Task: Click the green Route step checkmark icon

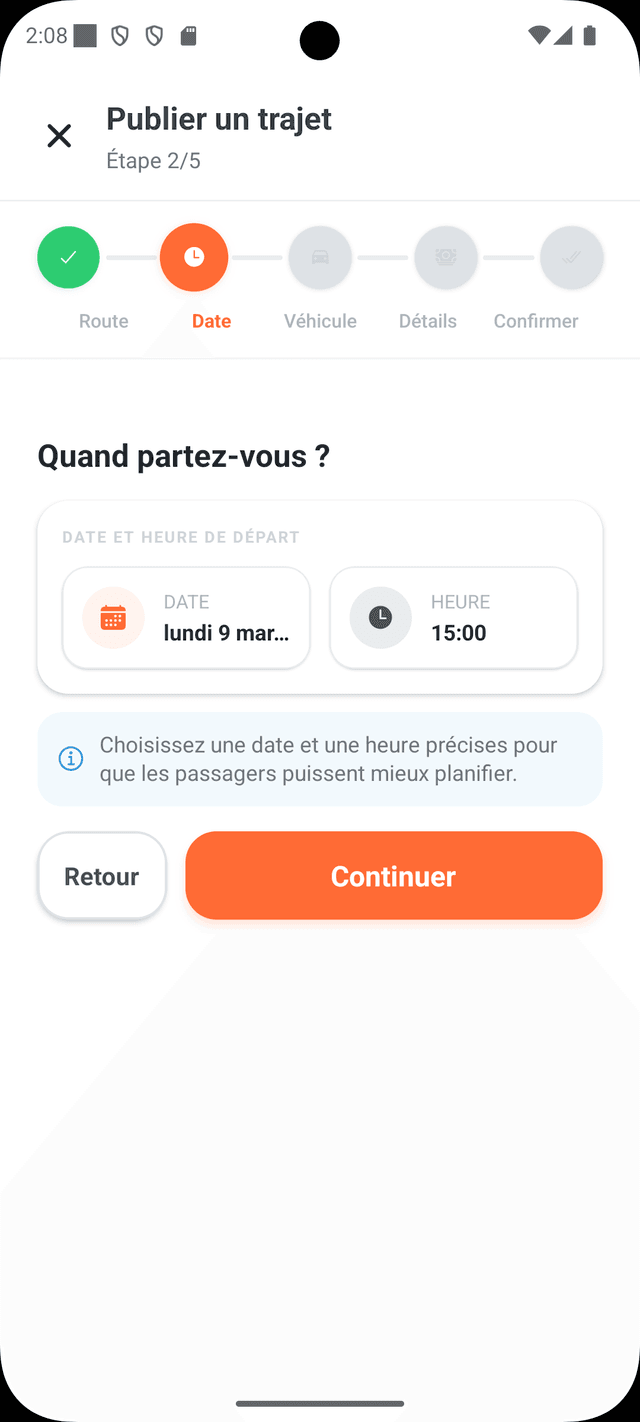Action: click(68, 257)
